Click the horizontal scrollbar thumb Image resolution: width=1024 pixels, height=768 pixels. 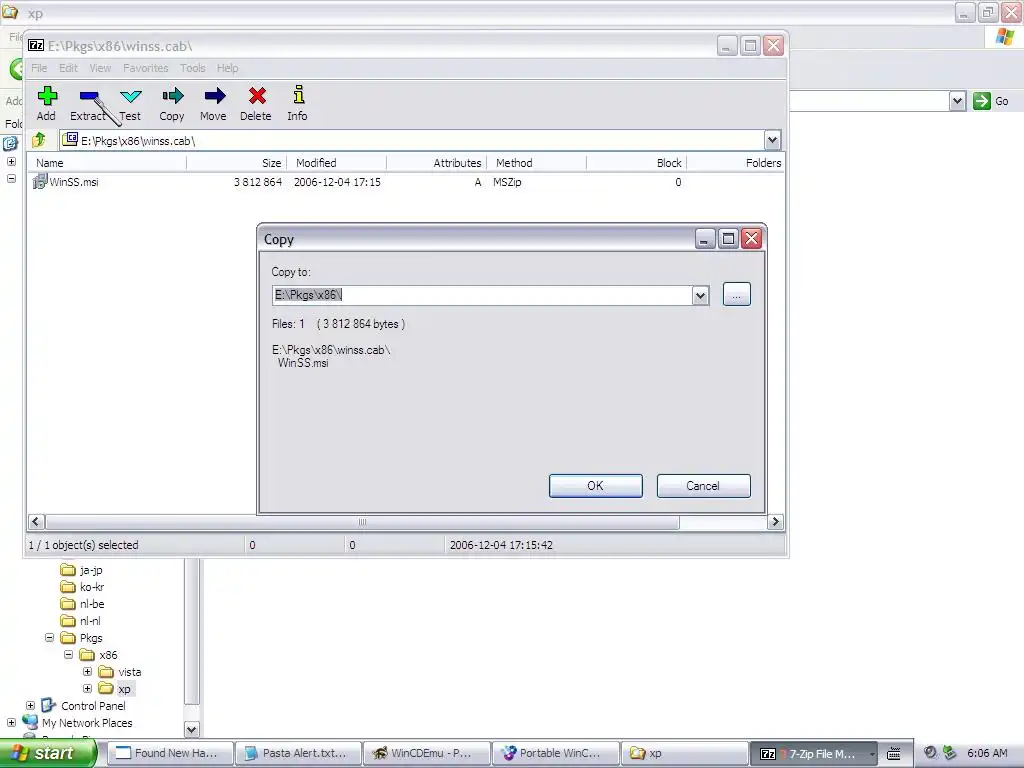click(x=362, y=522)
